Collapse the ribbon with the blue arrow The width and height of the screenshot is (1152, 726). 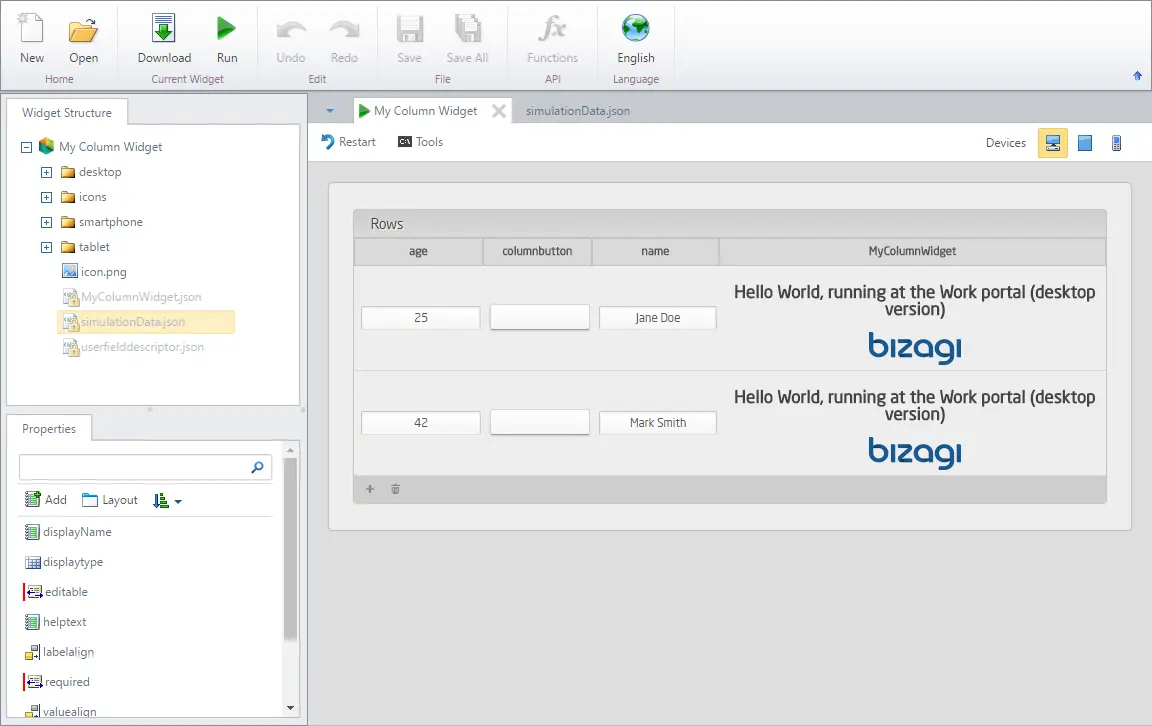pos(1137,76)
